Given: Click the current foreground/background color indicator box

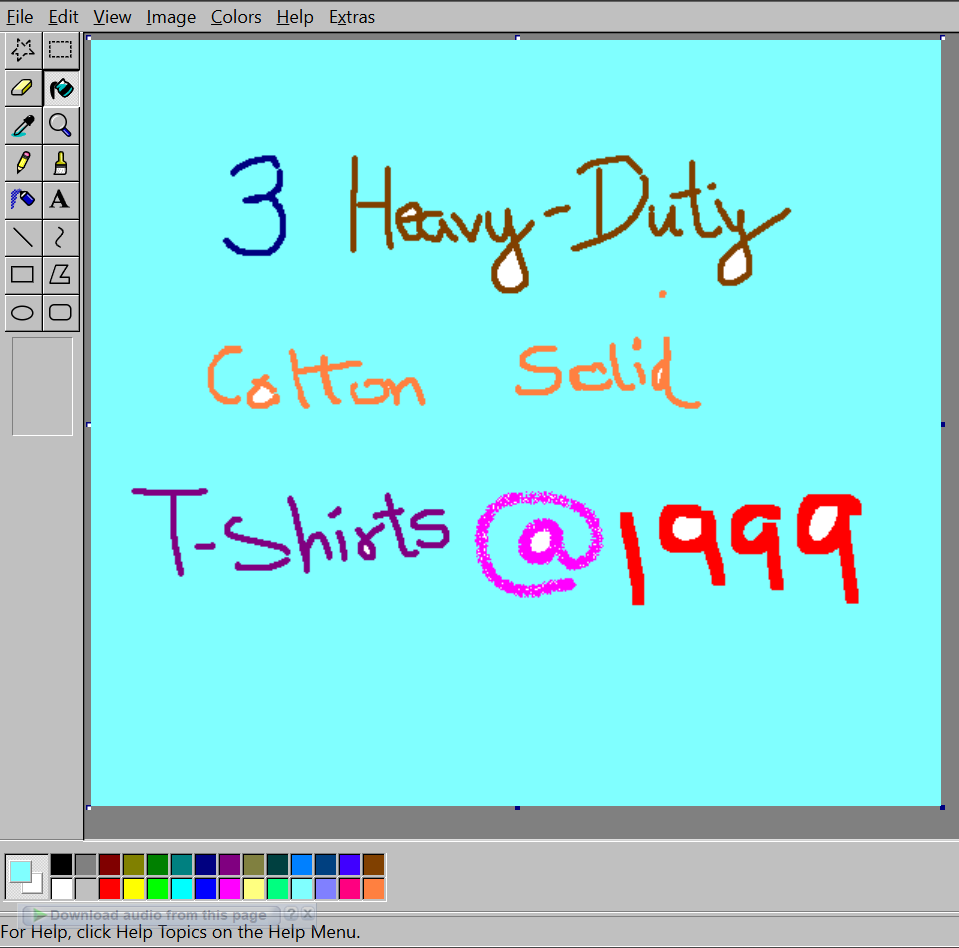Looking at the screenshot, I should coord(26,877).
